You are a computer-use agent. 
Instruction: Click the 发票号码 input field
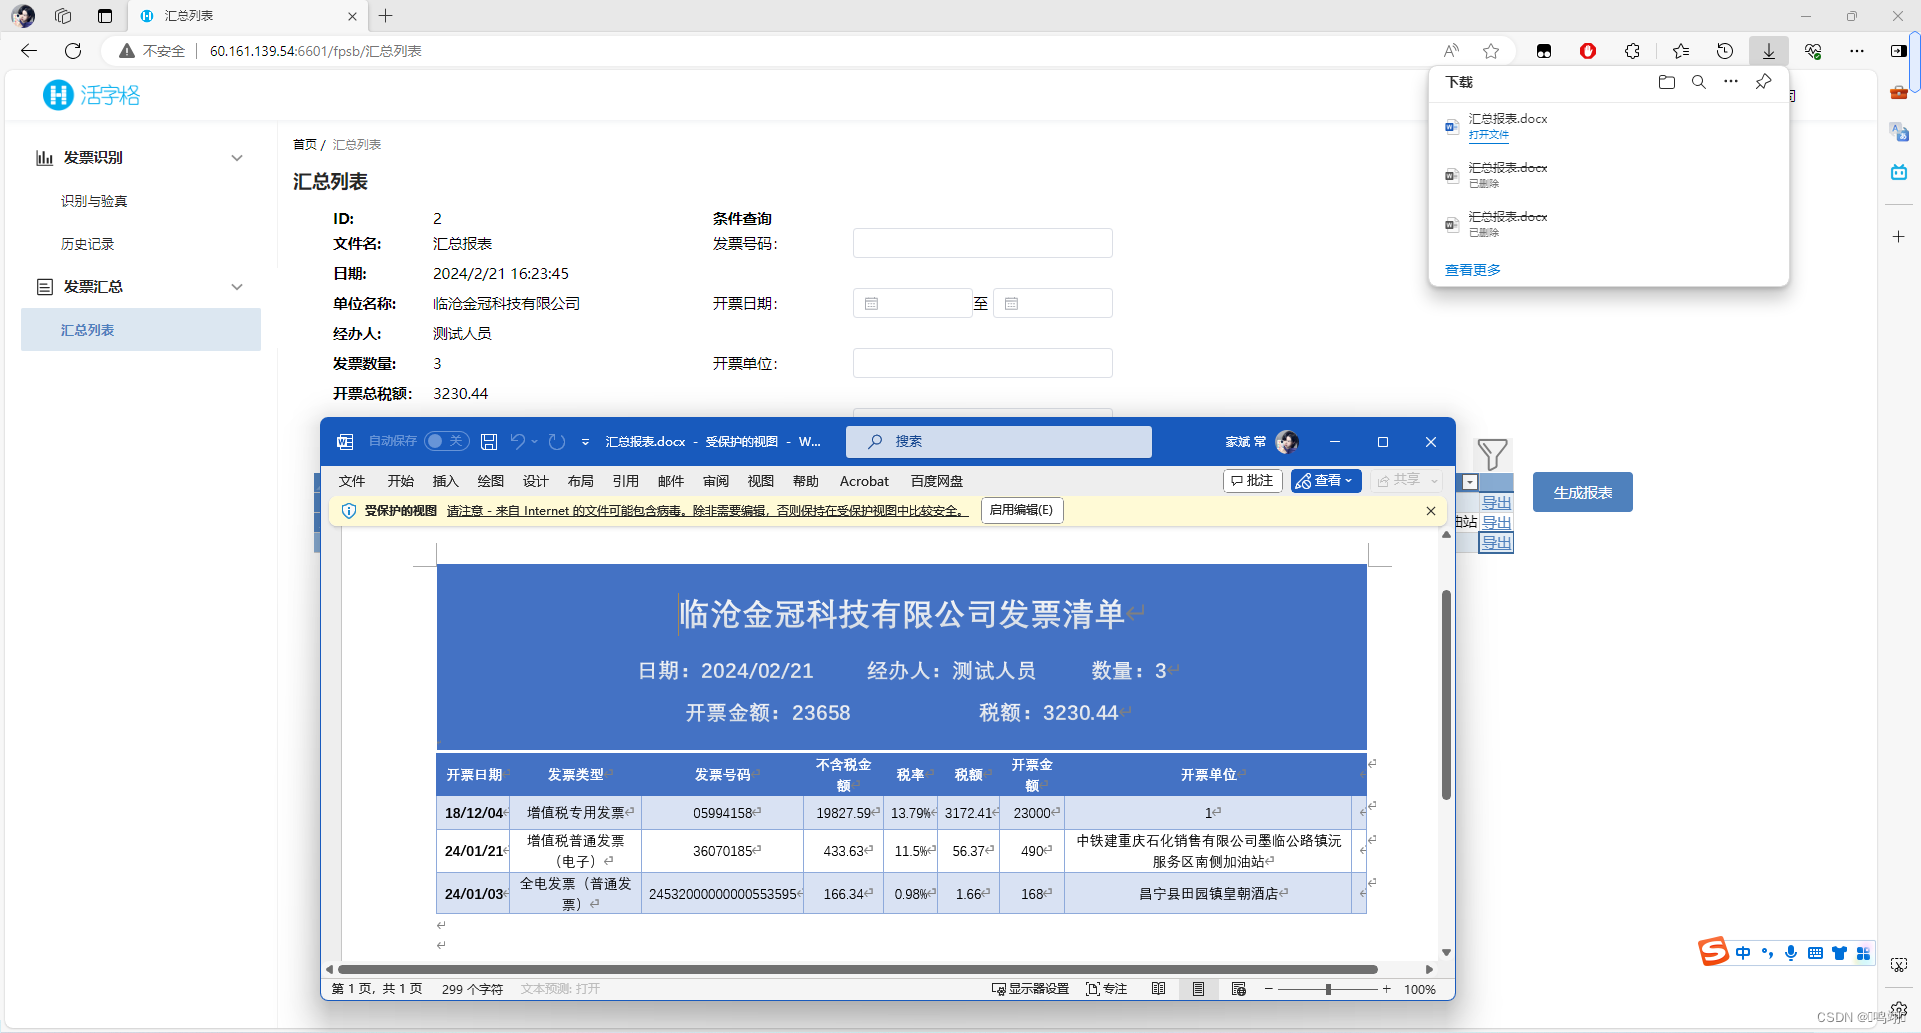982,243
